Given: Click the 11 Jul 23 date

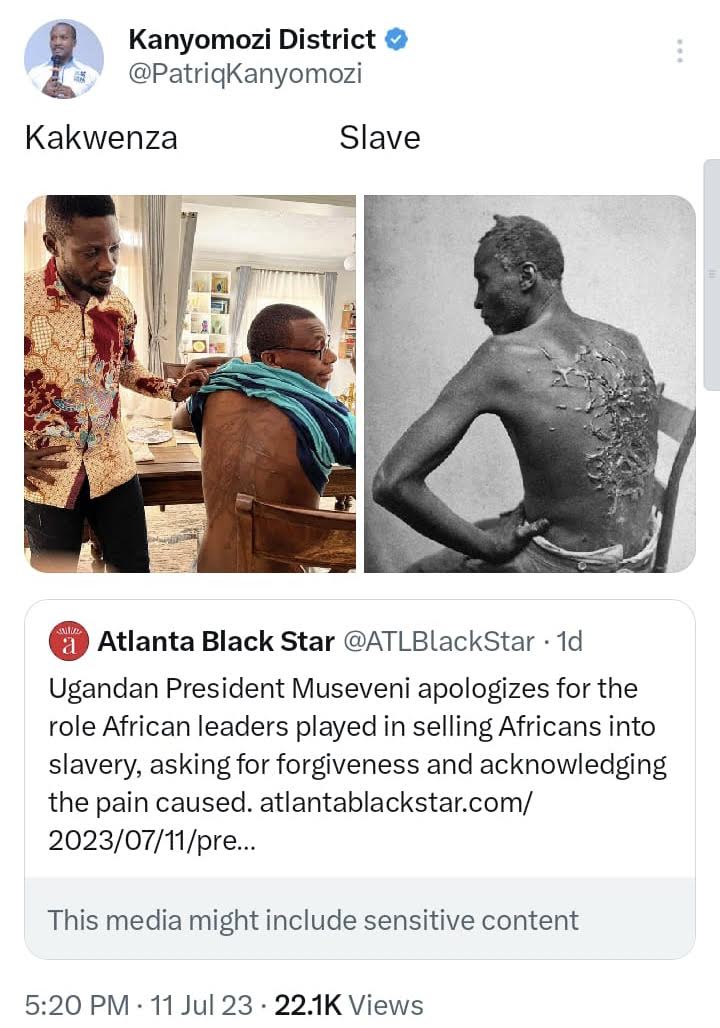Looking at the screenshot, I should pyautogui.click(x=201, y=1005).
